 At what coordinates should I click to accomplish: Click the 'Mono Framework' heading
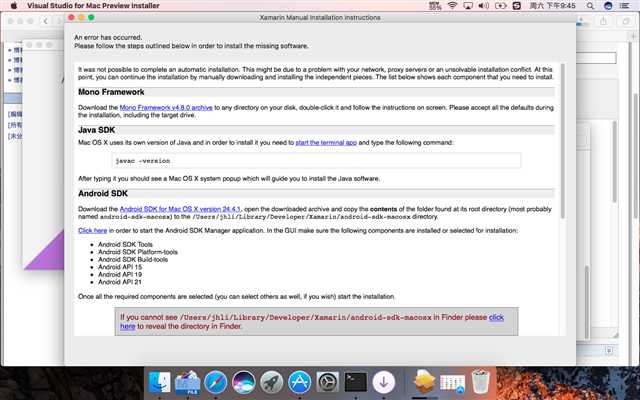coord(111,92)
